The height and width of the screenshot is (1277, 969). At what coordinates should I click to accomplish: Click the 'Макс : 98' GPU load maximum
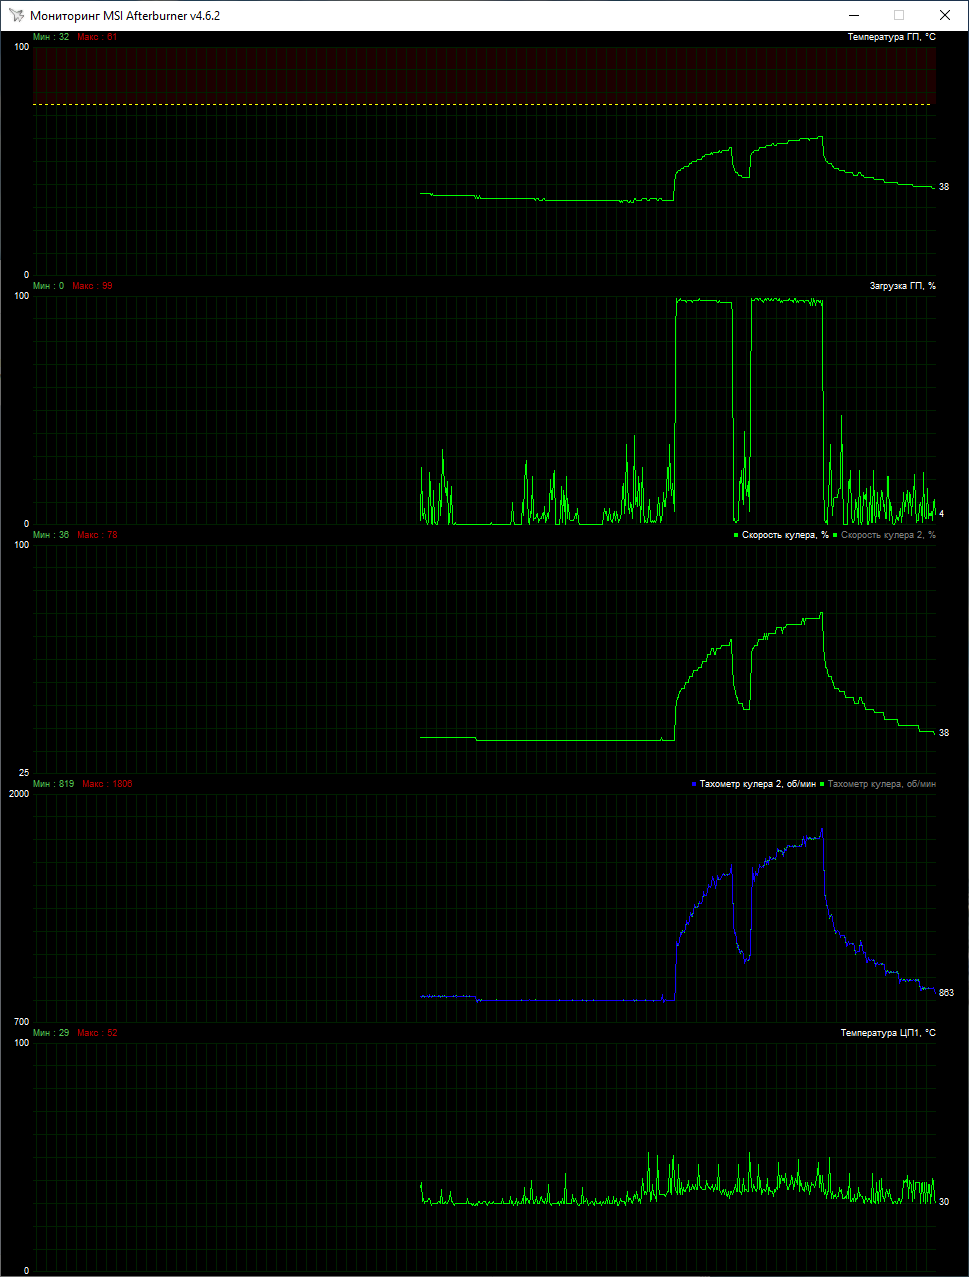tap(92, 286)
